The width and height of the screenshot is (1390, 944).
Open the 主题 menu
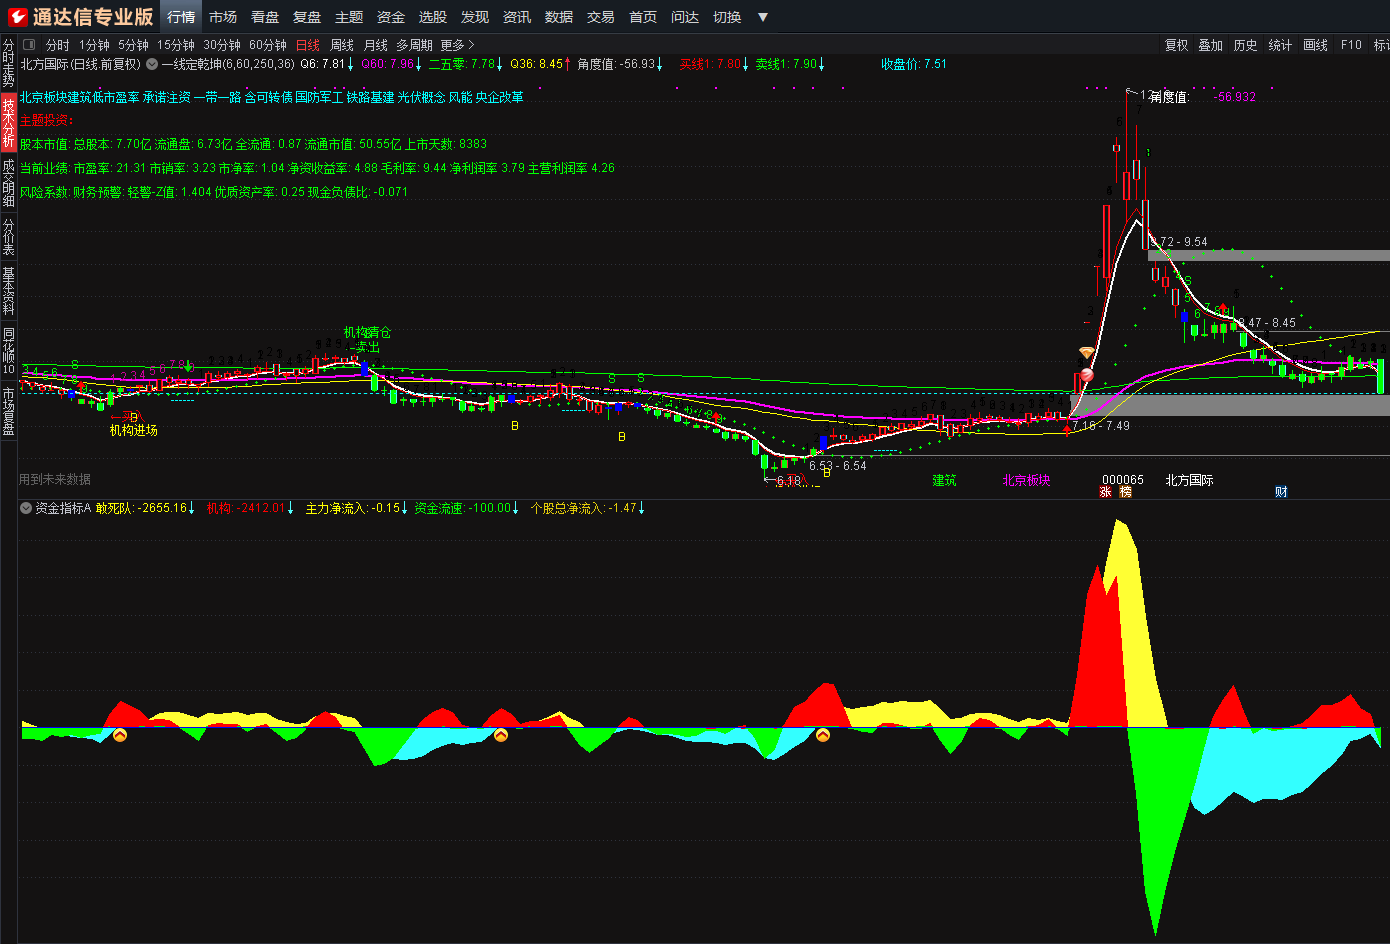click(349, 17)
